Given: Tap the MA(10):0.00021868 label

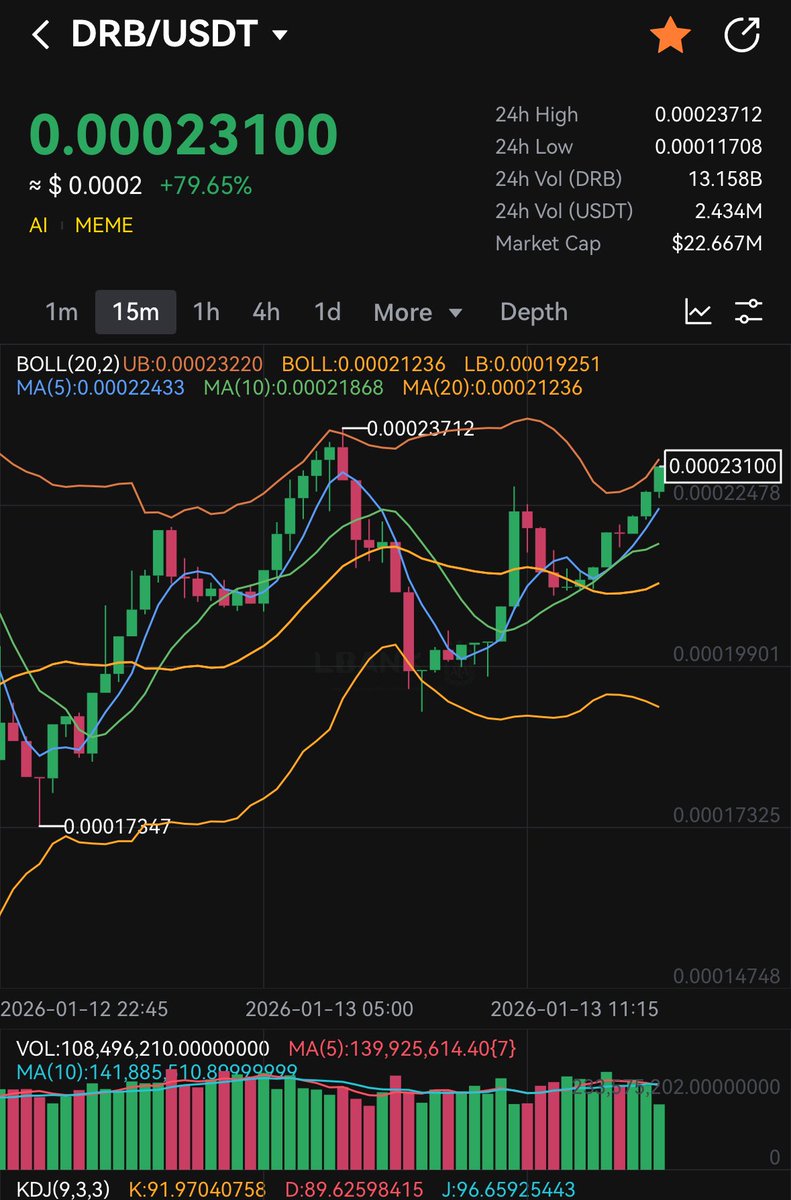Looking at the screenshot, I should (293, 387).
